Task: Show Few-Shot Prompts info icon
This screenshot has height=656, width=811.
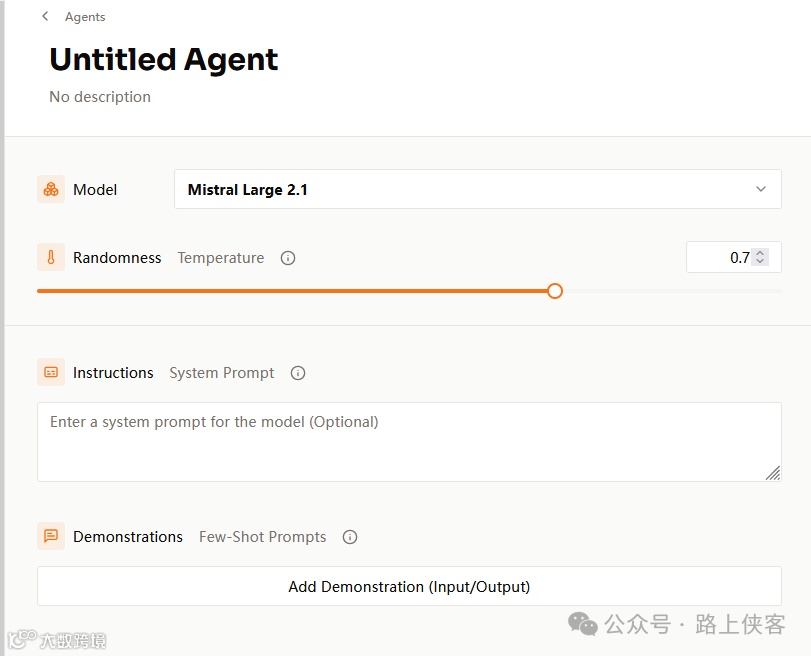Action: click(350, 537)
